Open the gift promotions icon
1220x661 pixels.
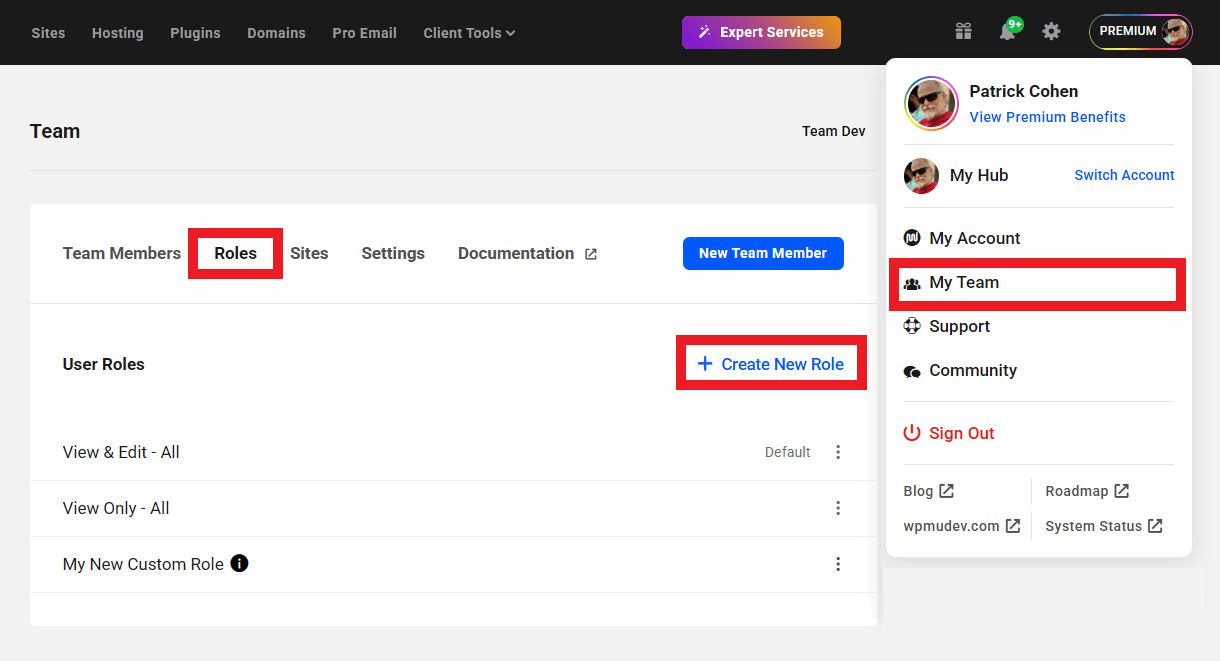pyautogui.click(x=963, y=31)
